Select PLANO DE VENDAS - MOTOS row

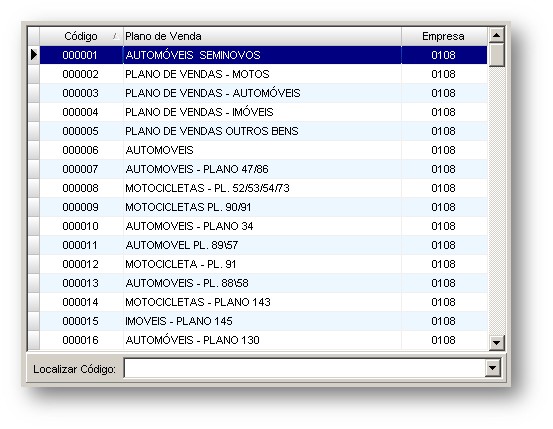point(263,74)
